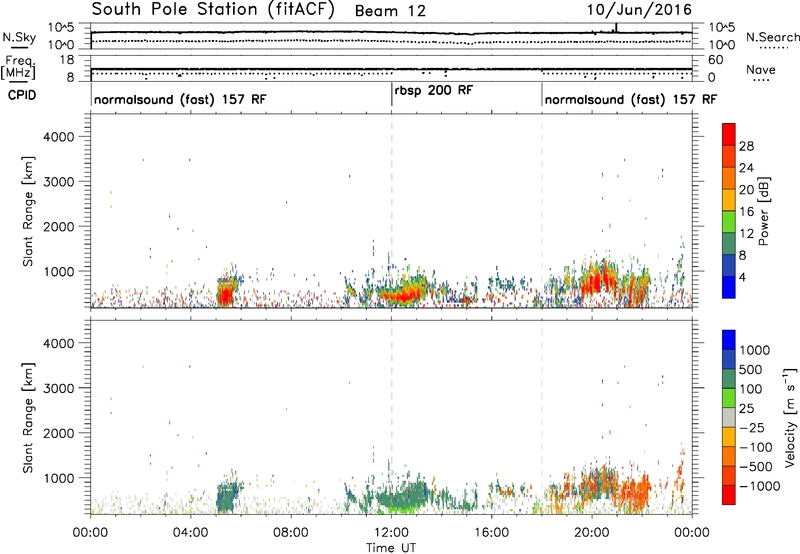Click the "rbsp 200 RF" mode label
This screenshot has height=554, width=800.
[434, 90]
